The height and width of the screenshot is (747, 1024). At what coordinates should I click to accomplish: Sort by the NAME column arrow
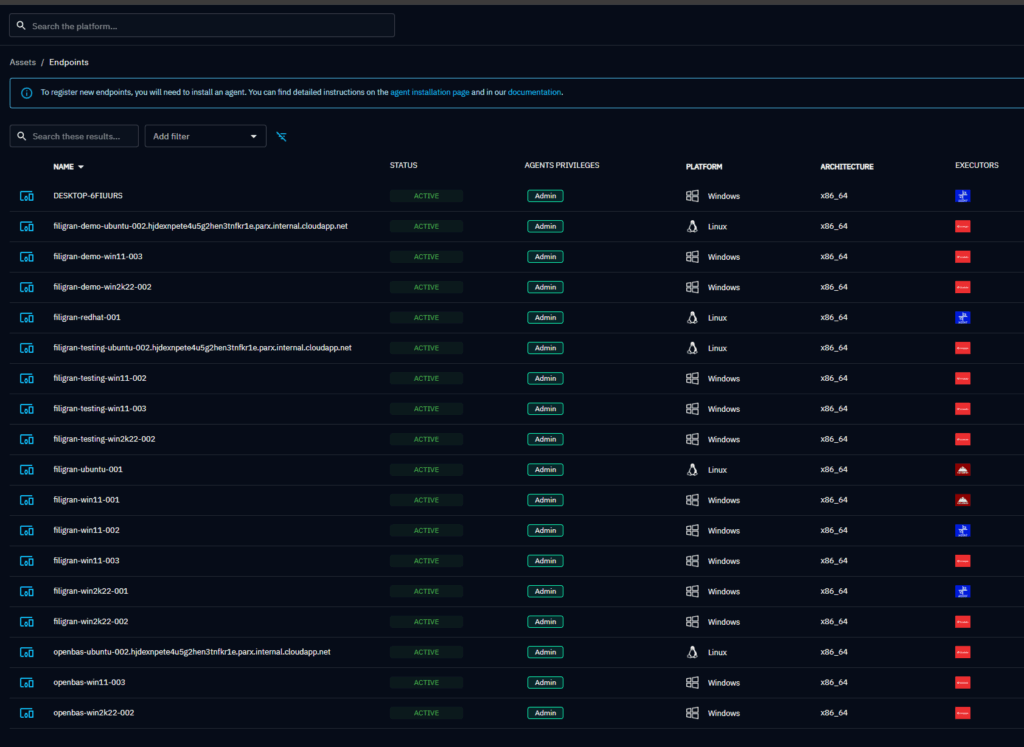81,167
